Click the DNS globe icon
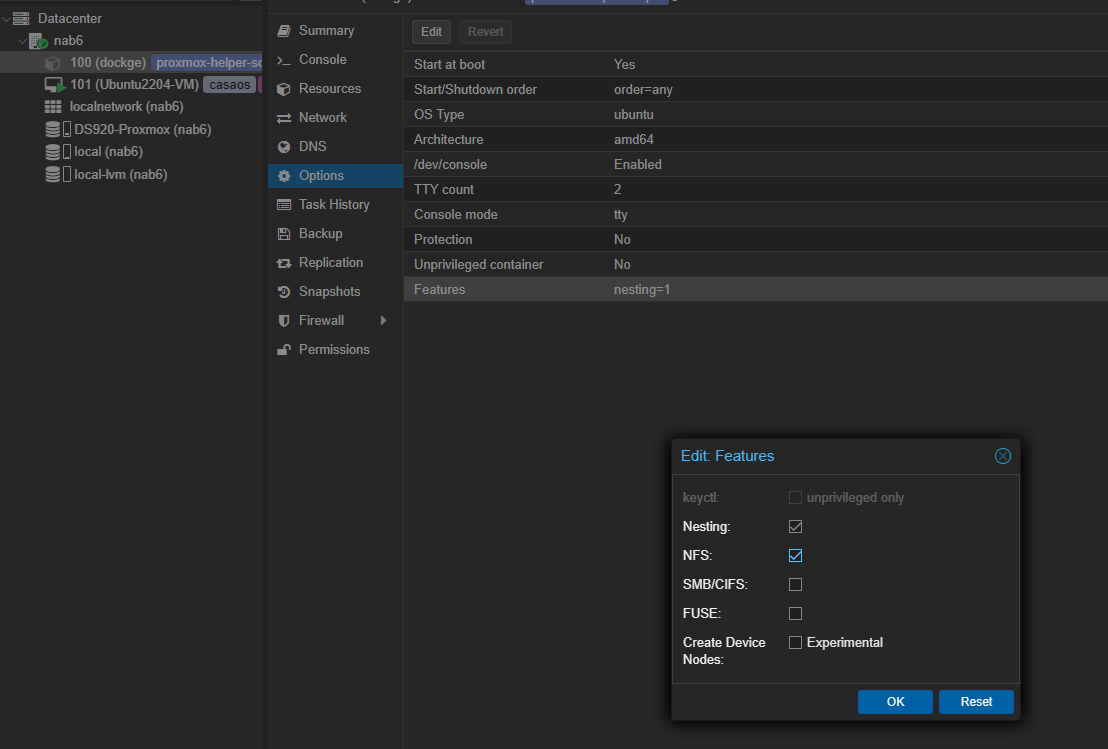This screenshot has height=749, width=1108. (284, 147)
